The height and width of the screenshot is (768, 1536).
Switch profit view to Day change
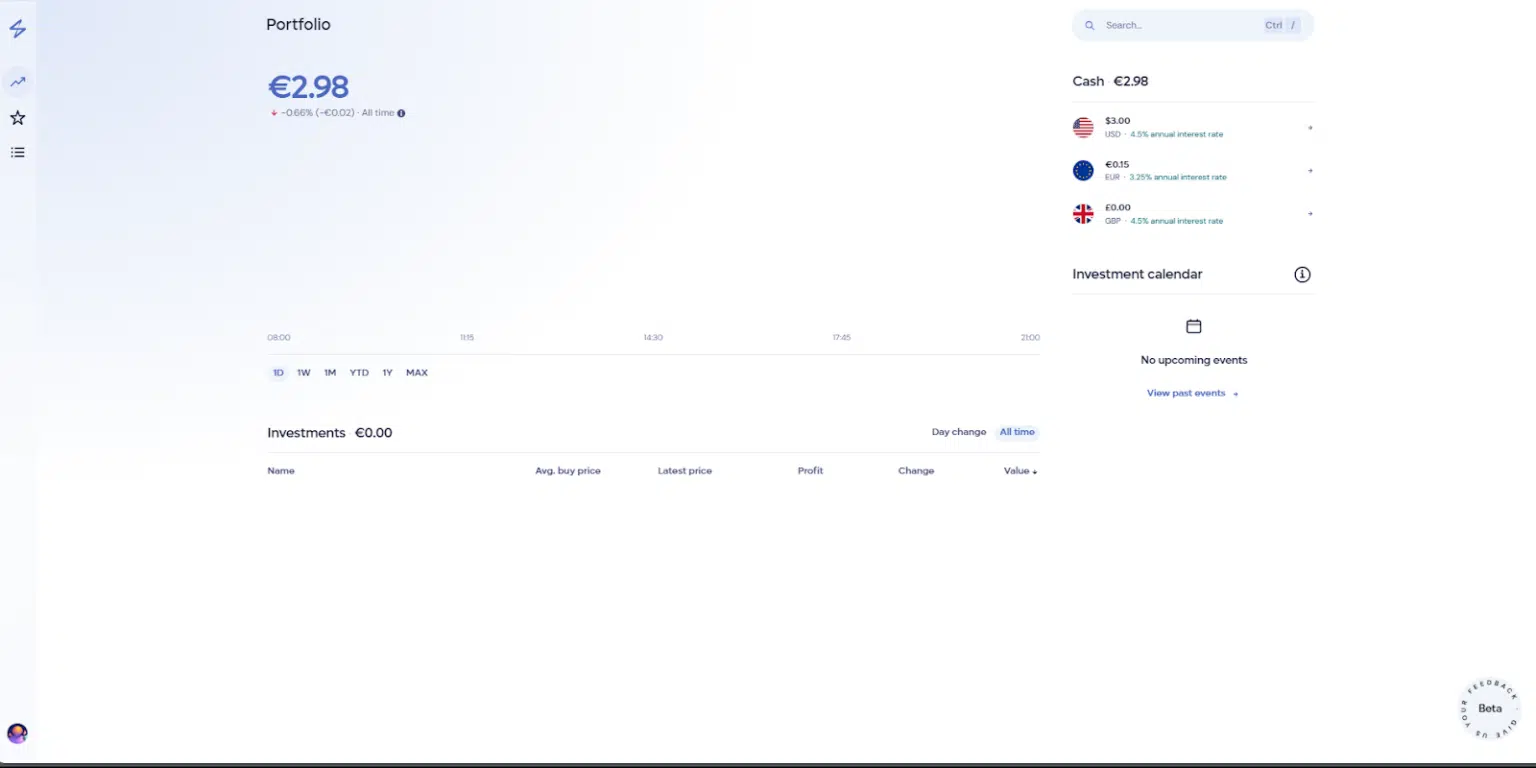pyautogui.click(x=958, y=431)
